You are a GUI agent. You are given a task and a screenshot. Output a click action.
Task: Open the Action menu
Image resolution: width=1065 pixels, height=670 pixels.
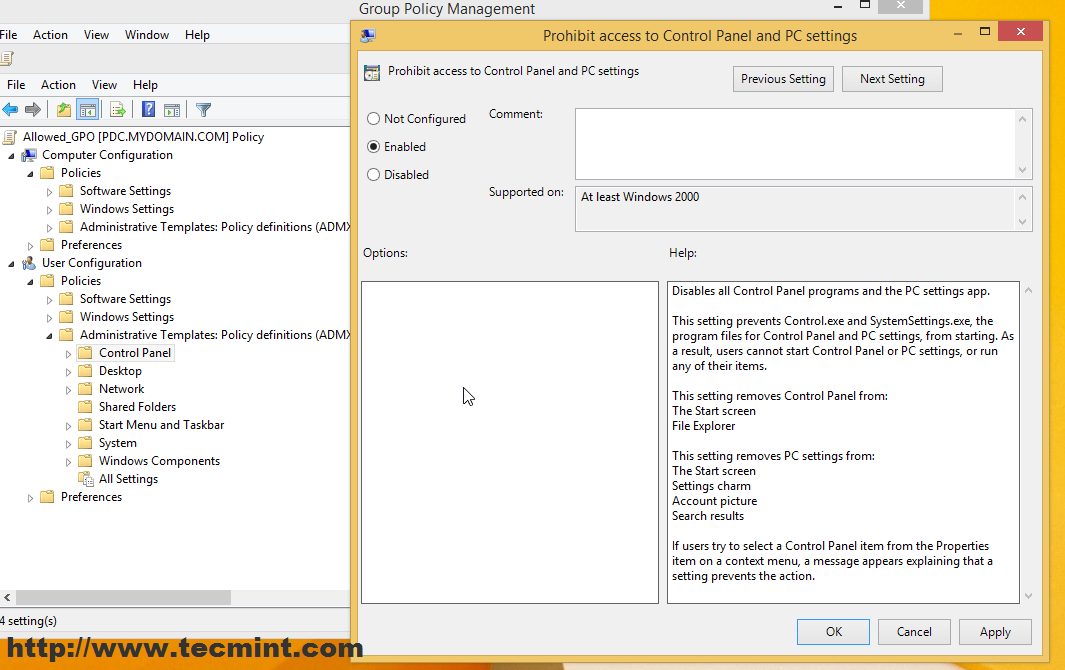tap(58, 84)
